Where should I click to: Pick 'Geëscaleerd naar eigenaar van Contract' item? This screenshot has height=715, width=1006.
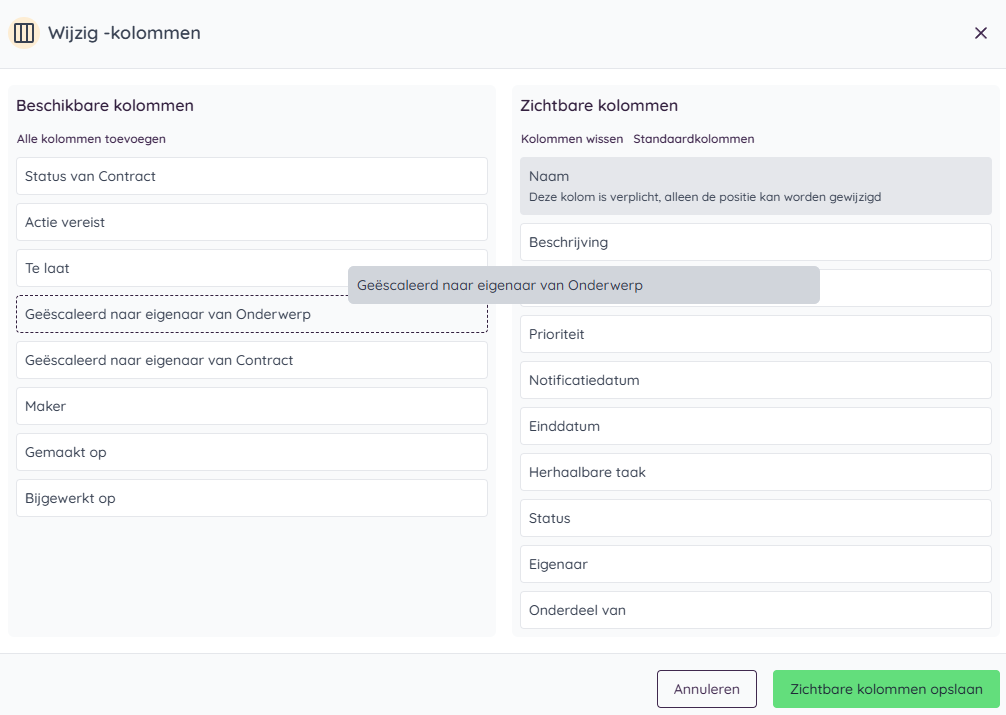251,360
